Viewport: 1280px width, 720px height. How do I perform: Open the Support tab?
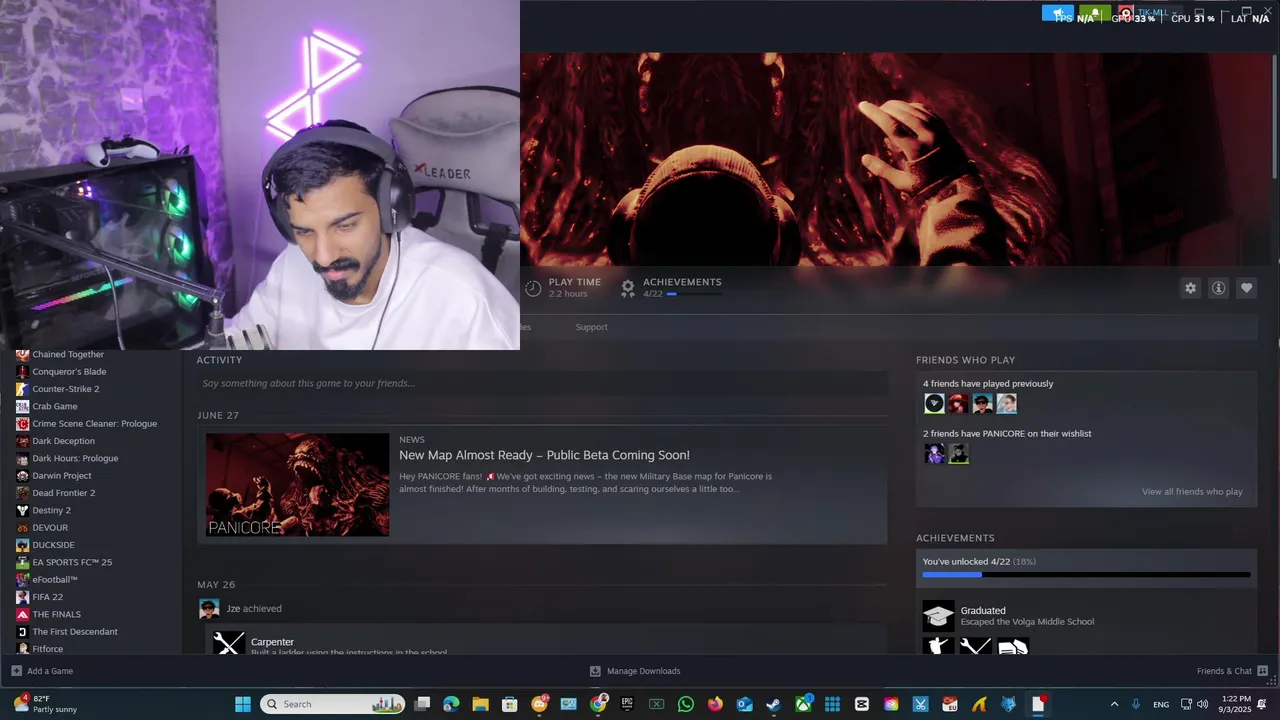591,327
